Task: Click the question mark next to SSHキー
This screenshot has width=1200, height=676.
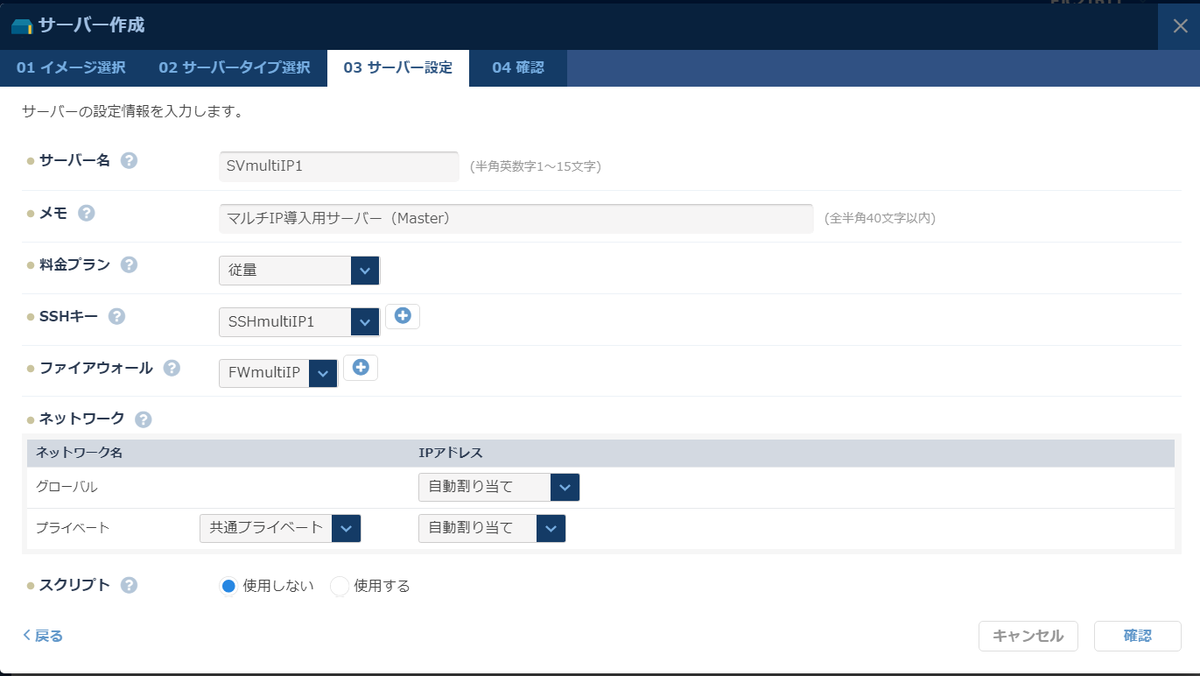Action: (x=117, y=316)
